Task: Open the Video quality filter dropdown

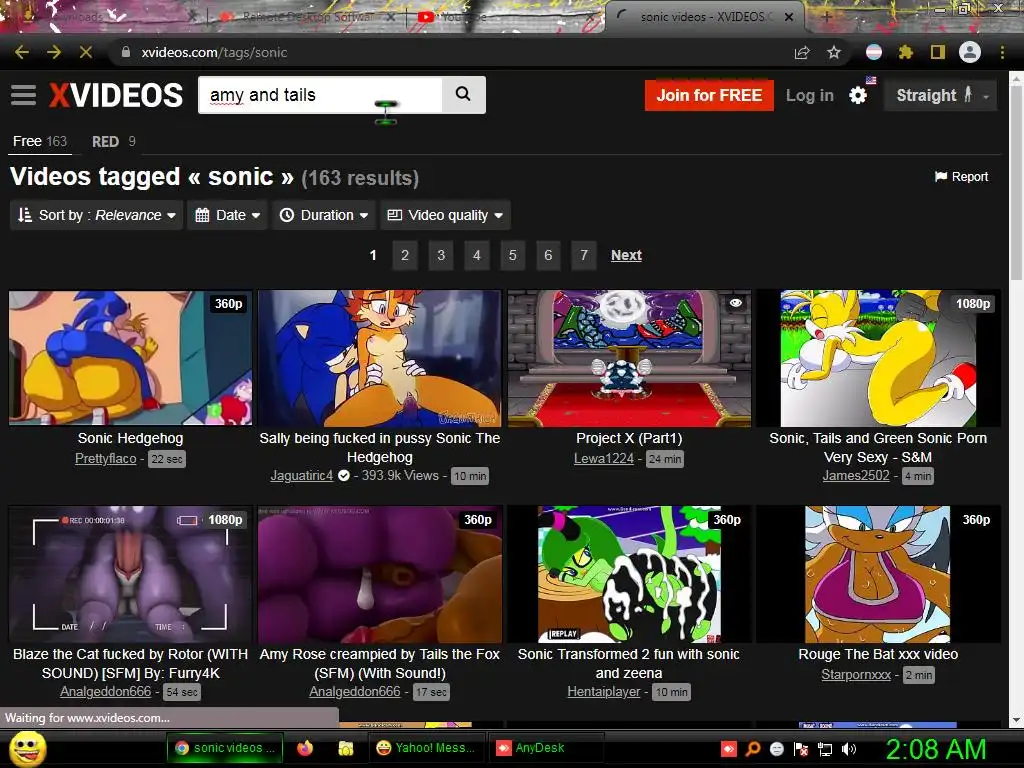Action: tap(445, 215)
